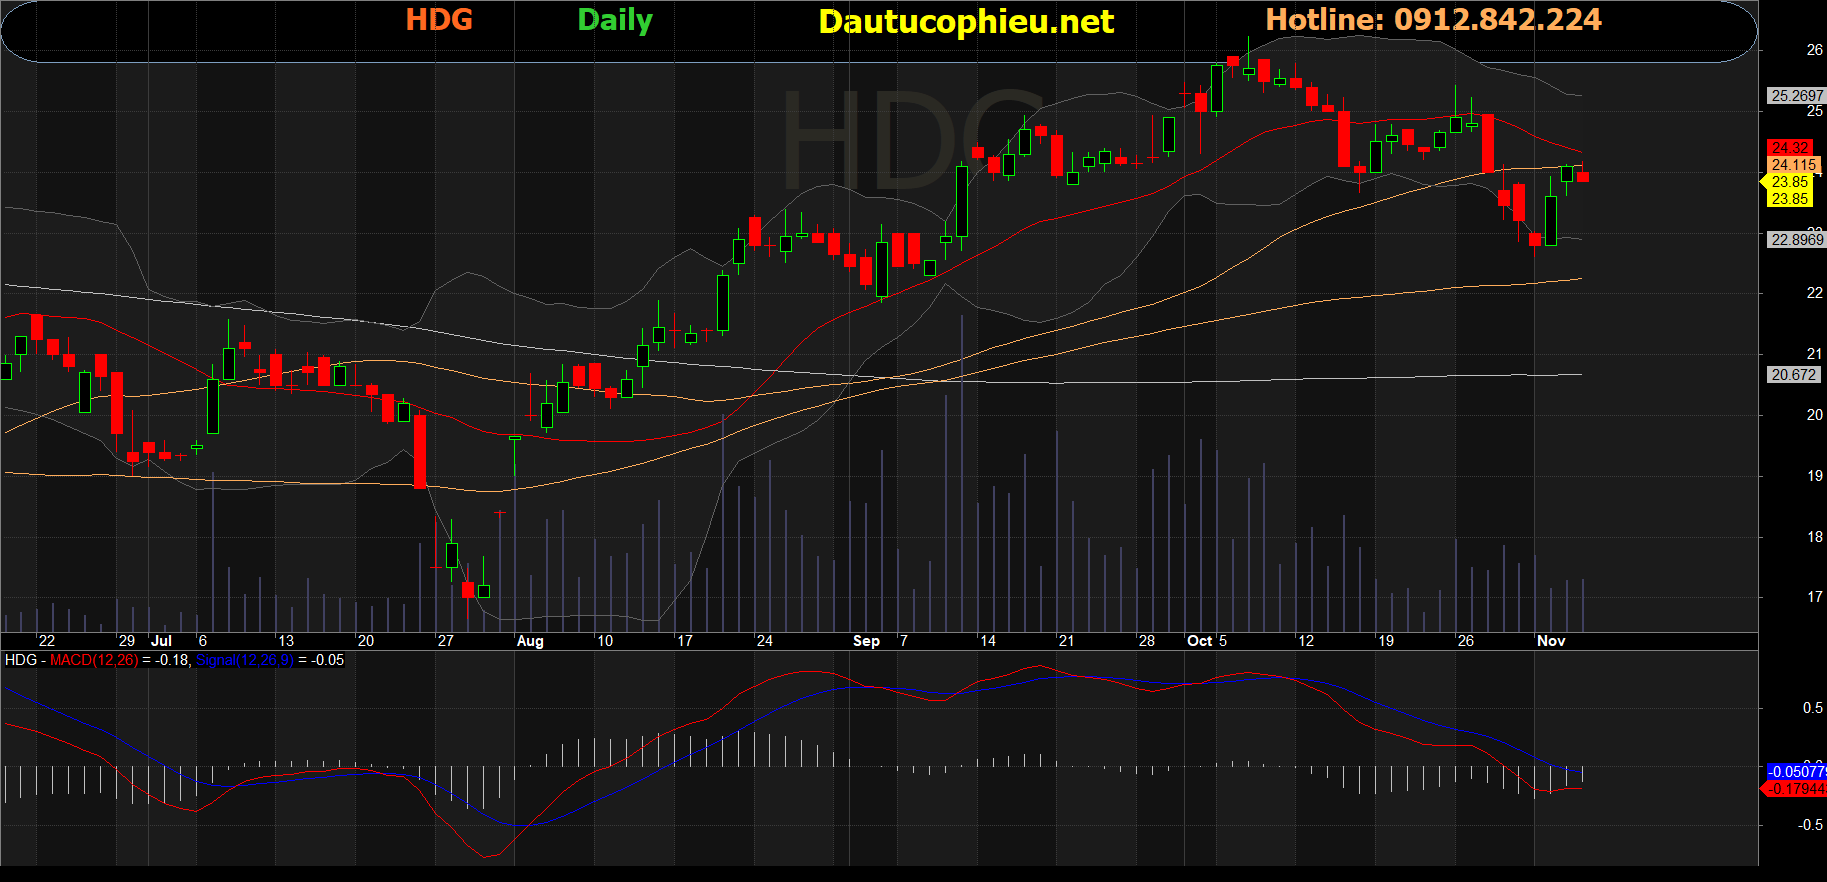The width and height of the screenshot is (1827, 882).
Task: Click date axis label 27 before Aug
Action: [x=446, y=641]
